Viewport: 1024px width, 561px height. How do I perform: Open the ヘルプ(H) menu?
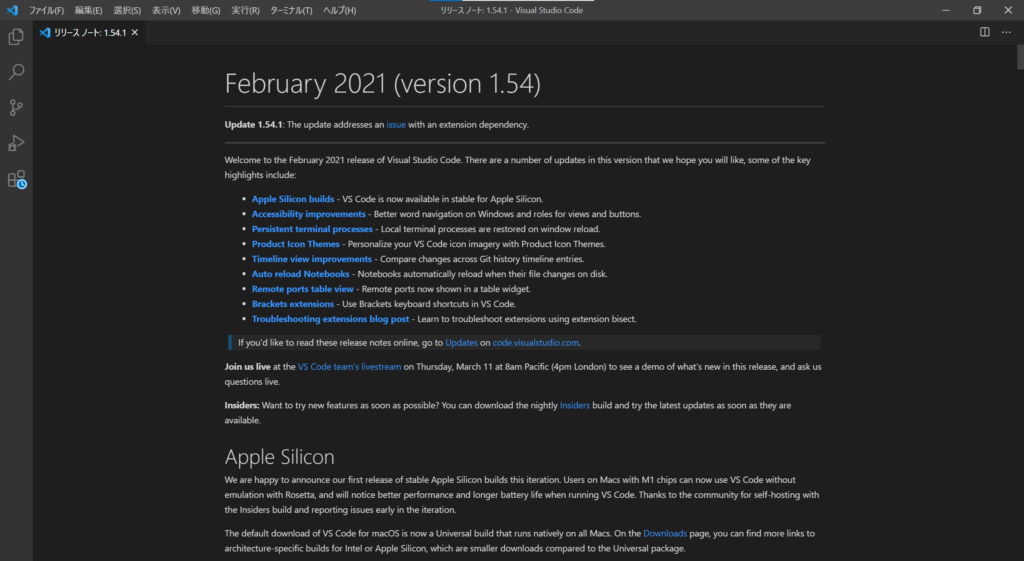coord(340,10)
